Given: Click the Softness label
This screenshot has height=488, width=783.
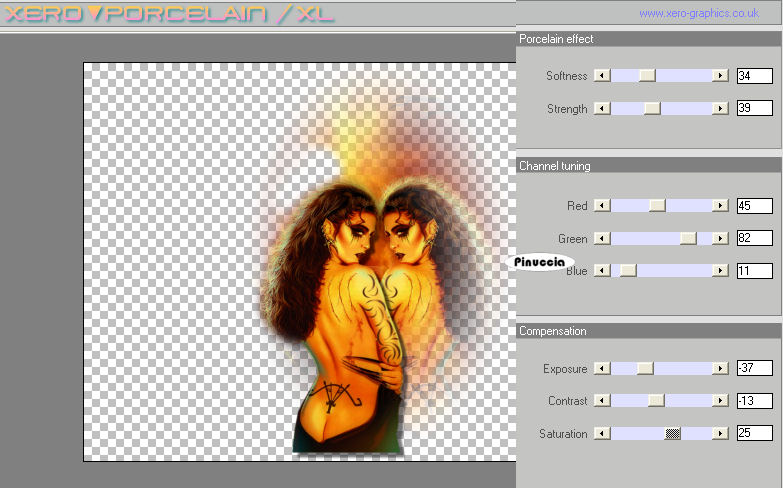Looking at the screenshot, I should [x=567, y=76].
